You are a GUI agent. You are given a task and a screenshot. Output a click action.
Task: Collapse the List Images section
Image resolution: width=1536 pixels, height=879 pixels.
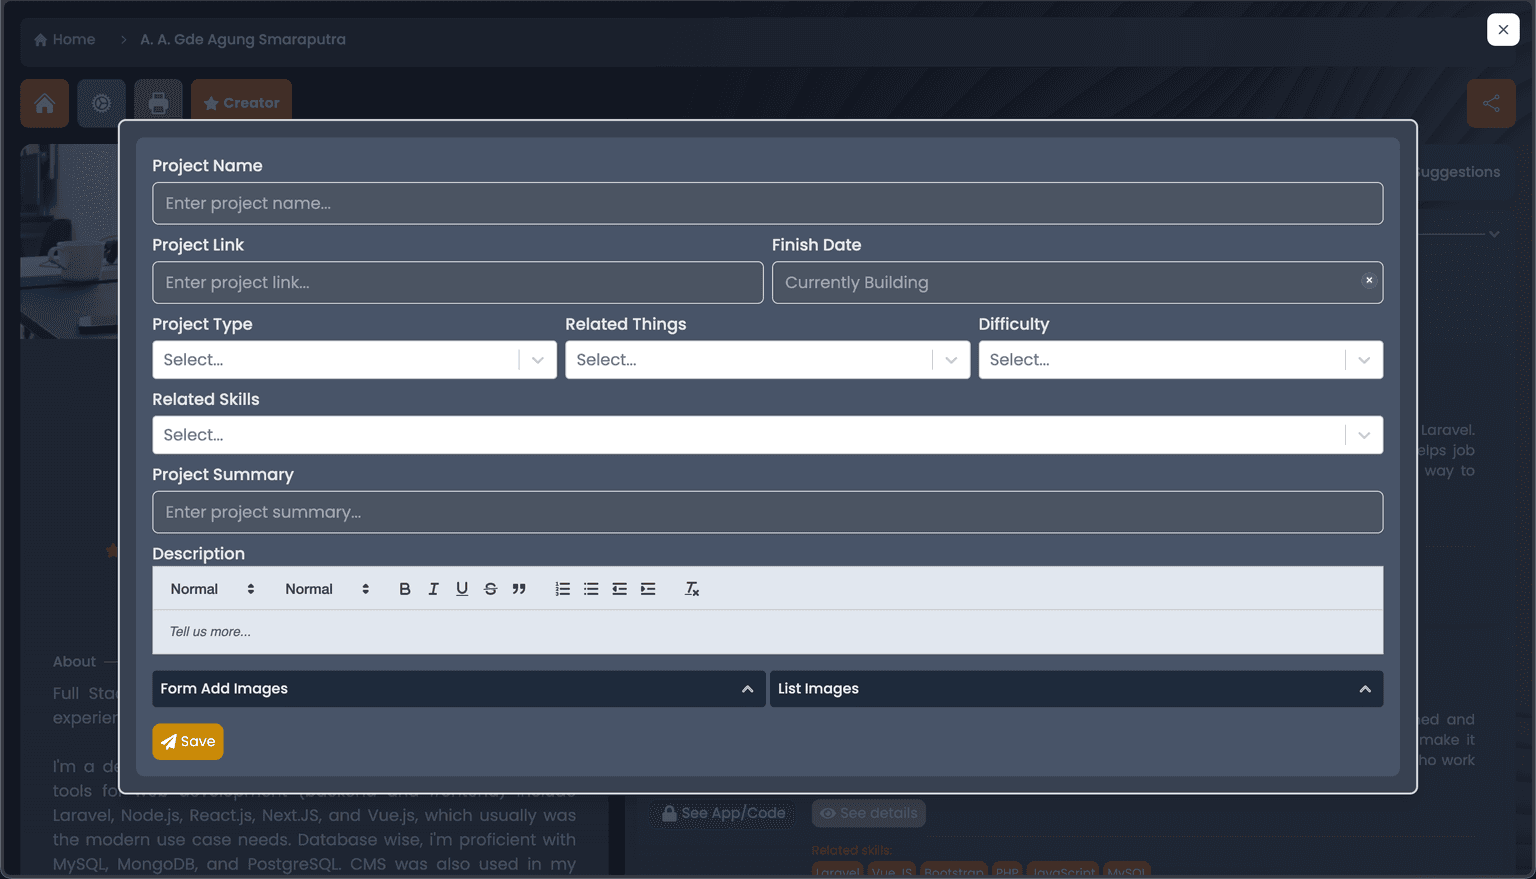(x=1364, y=688)
